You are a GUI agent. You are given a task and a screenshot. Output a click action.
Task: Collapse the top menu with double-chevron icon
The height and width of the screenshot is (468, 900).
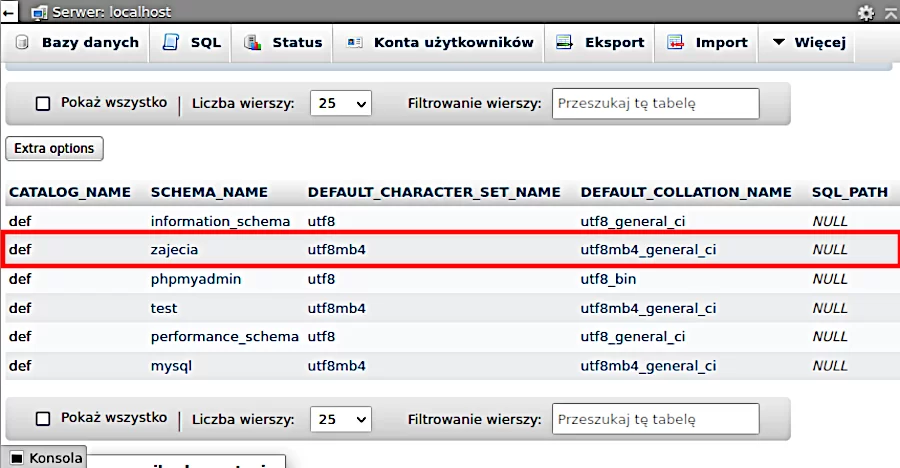click(891, 13)
